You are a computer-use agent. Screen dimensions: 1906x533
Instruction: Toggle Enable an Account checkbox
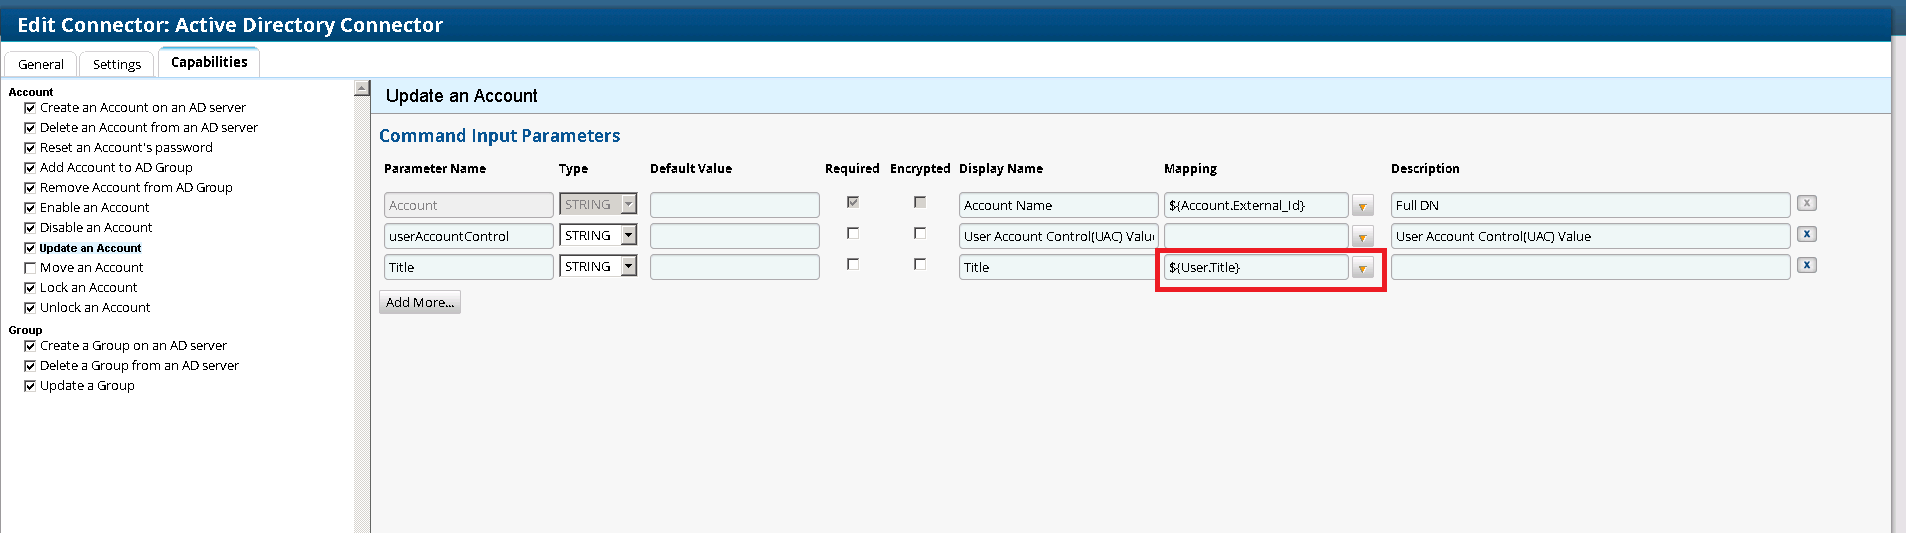[30, 208]
